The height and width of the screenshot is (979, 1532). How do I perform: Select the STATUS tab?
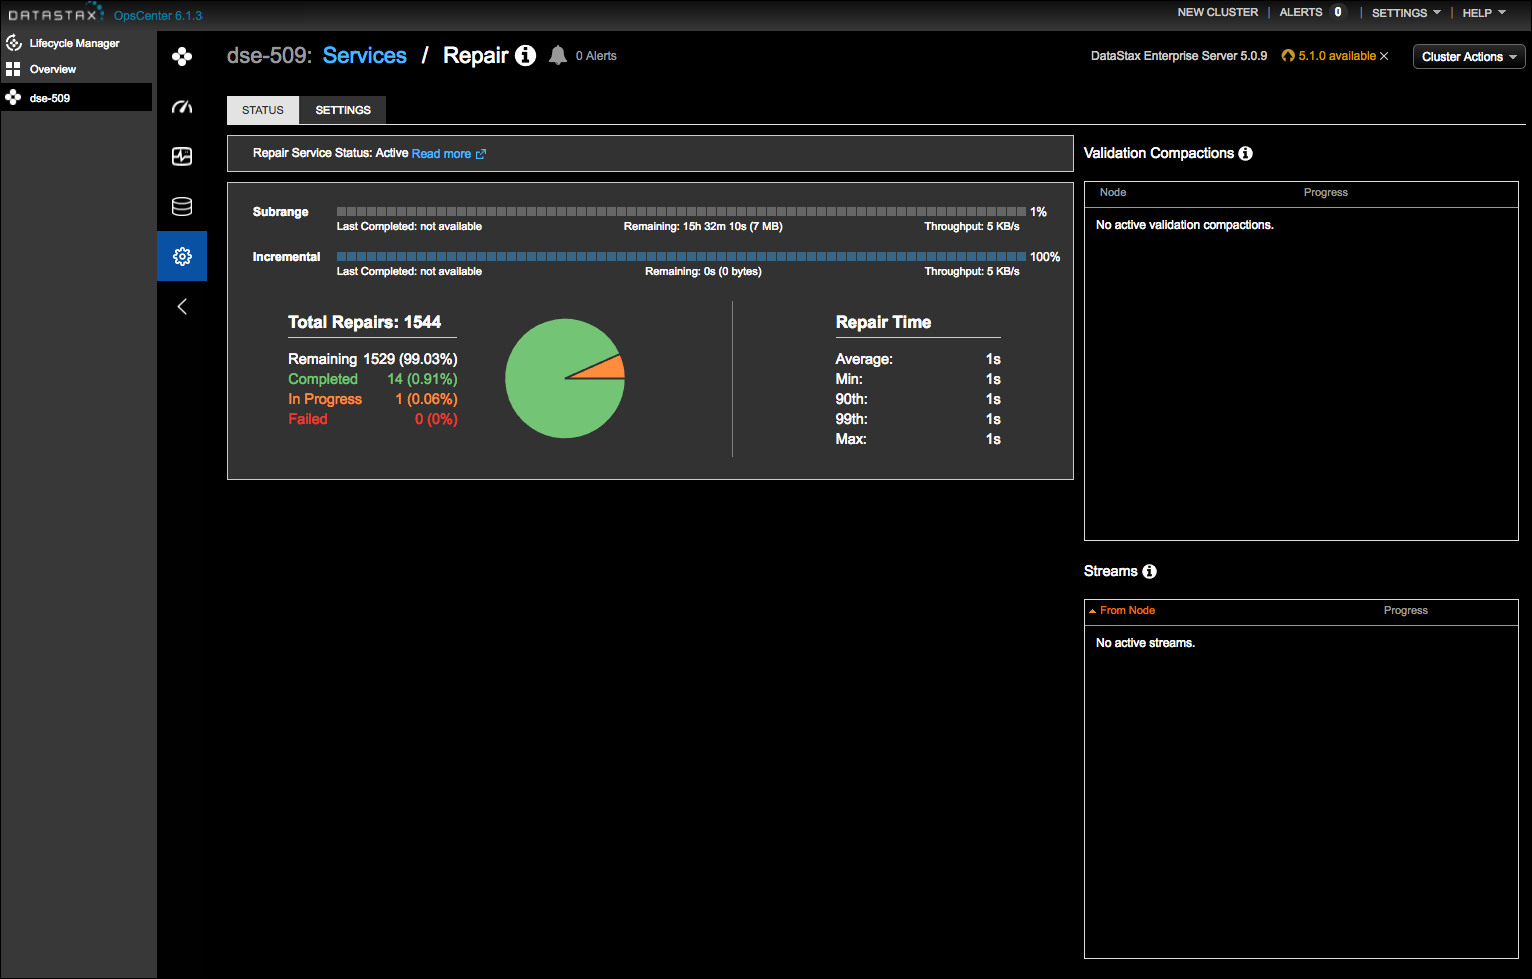point(262,110)
